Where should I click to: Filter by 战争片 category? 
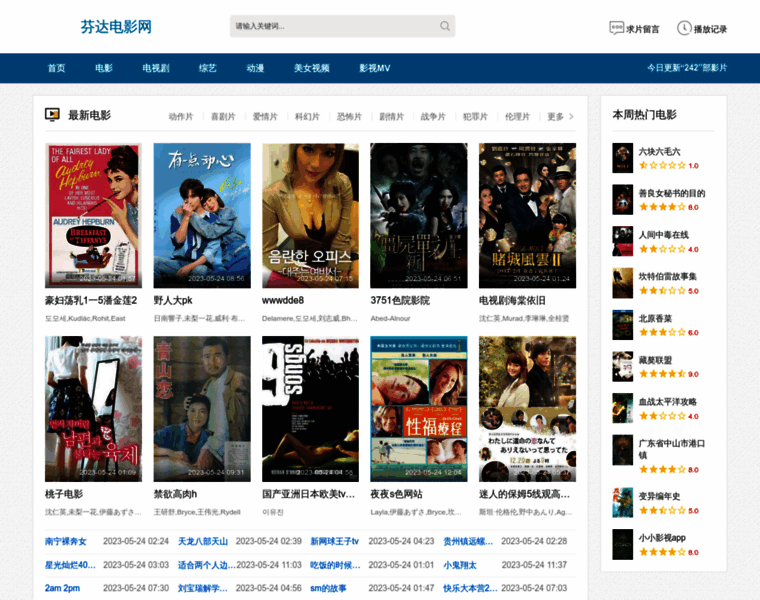(x=433, y=116)
